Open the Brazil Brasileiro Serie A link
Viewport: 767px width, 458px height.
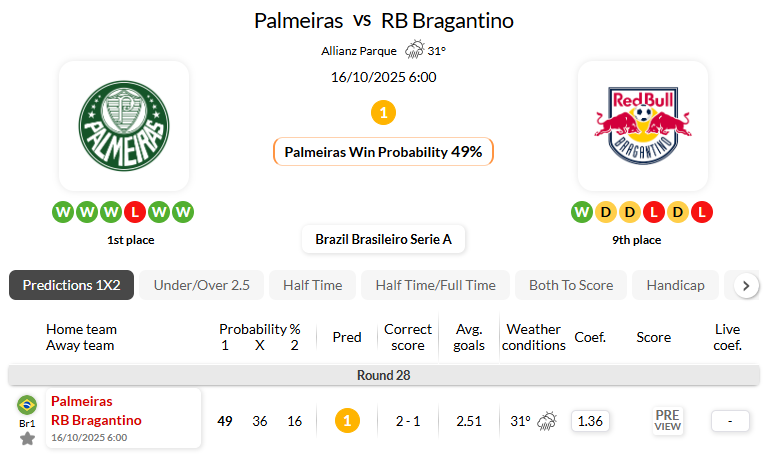[383, 240]
